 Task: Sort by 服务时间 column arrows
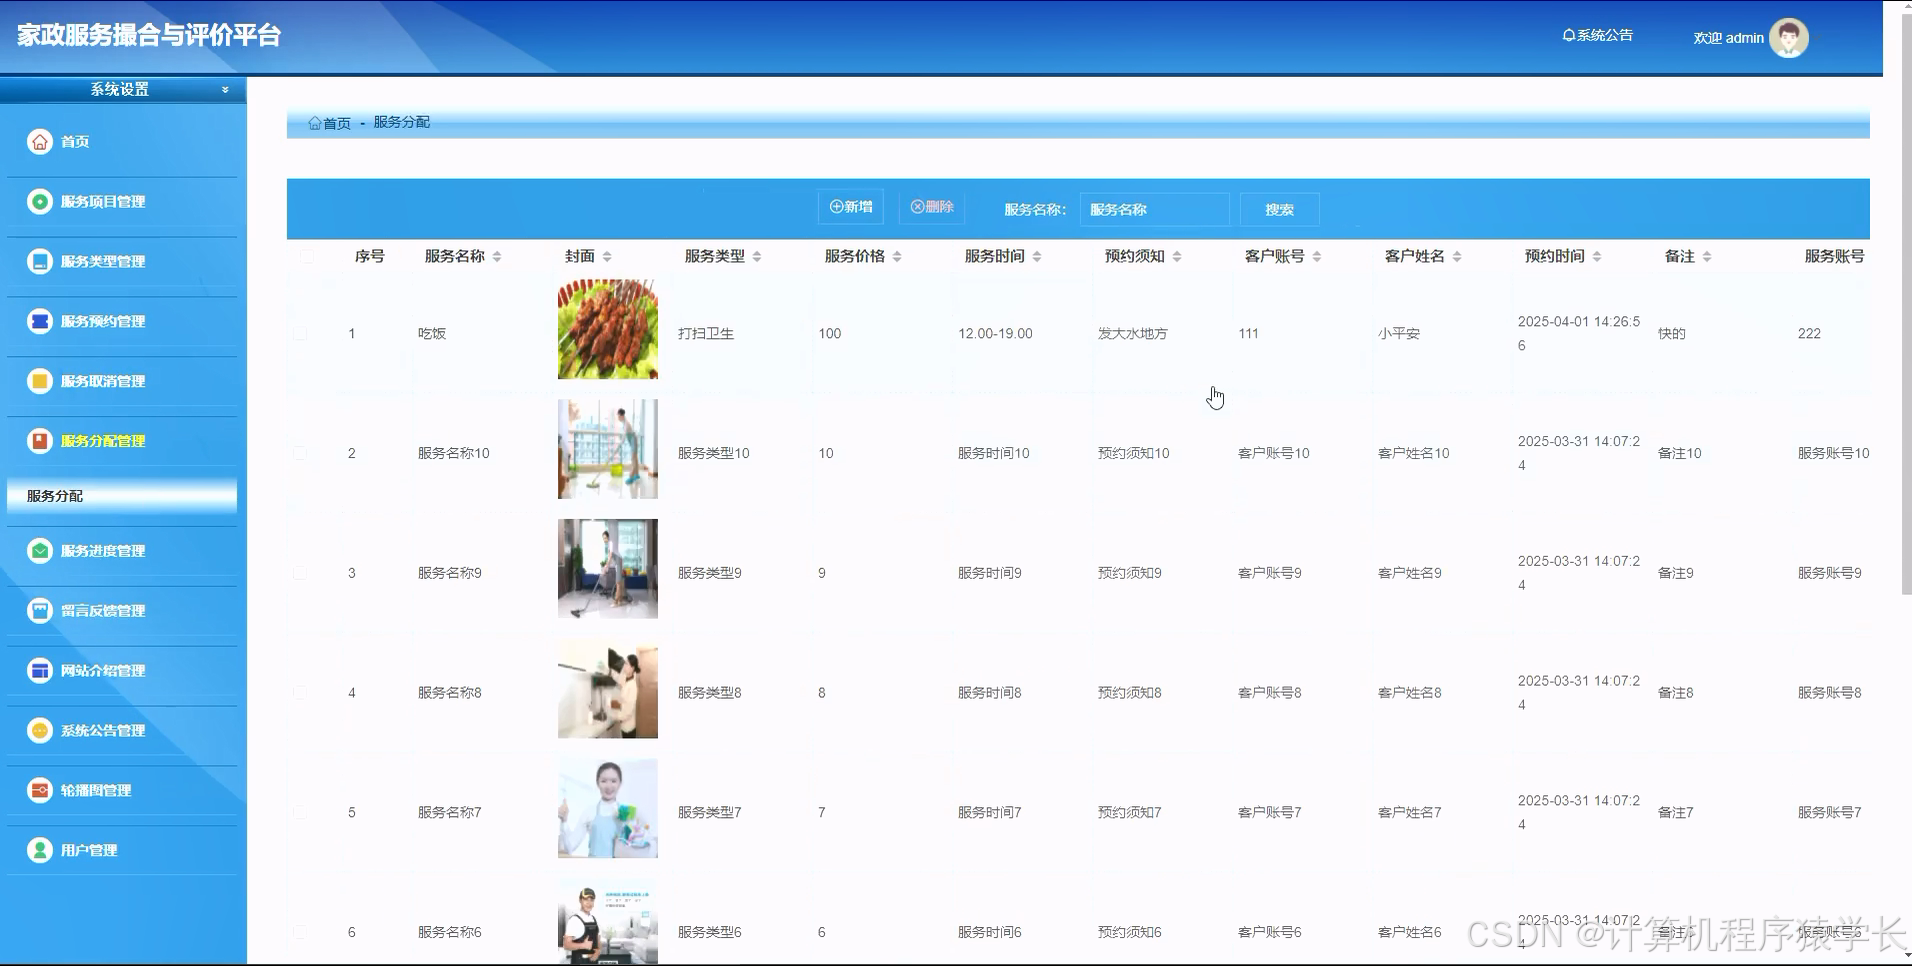[1037, 257]
